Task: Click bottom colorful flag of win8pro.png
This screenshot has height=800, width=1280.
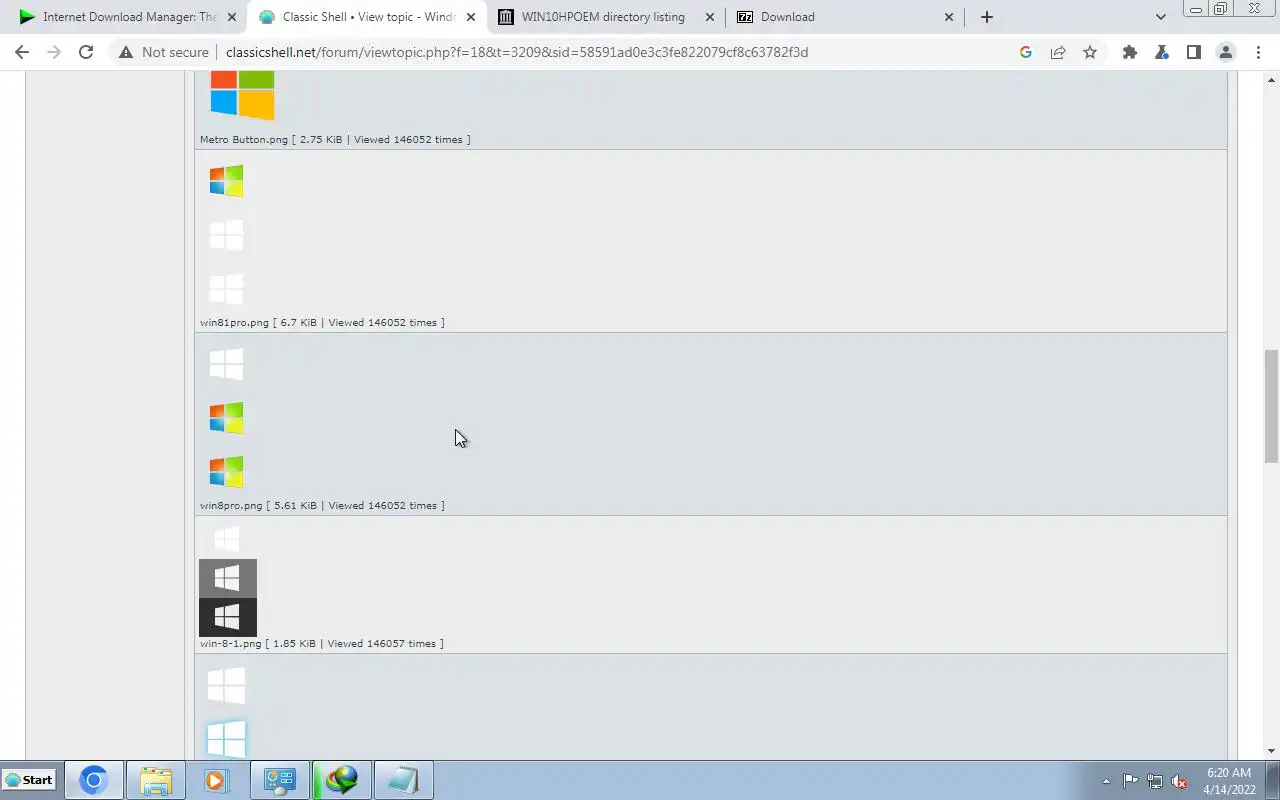Action: click(x=227, y=472)
